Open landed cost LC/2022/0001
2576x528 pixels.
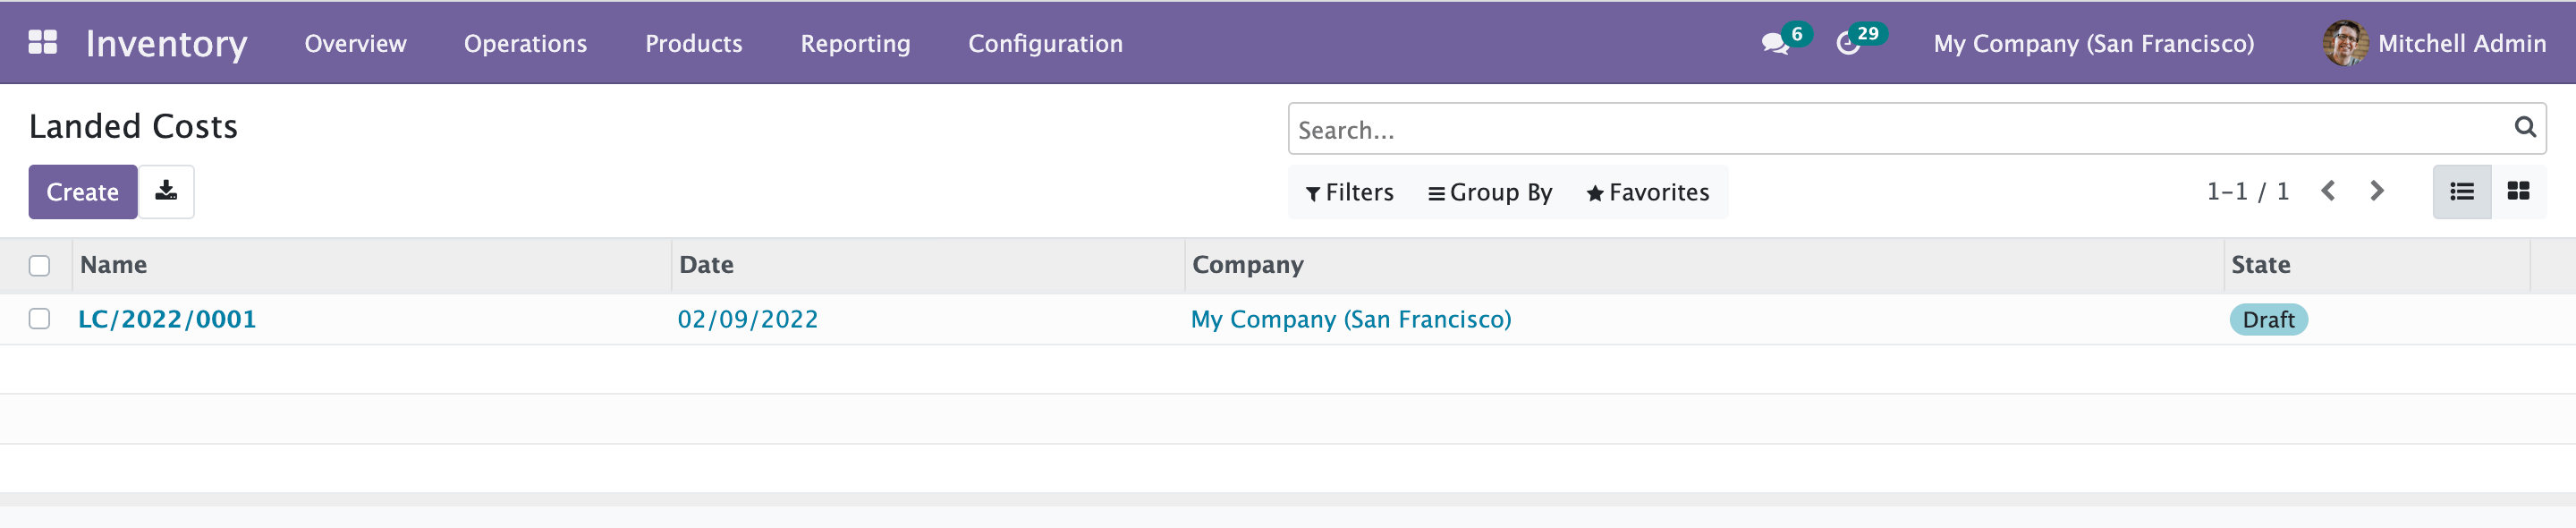(x=167, y=319)
